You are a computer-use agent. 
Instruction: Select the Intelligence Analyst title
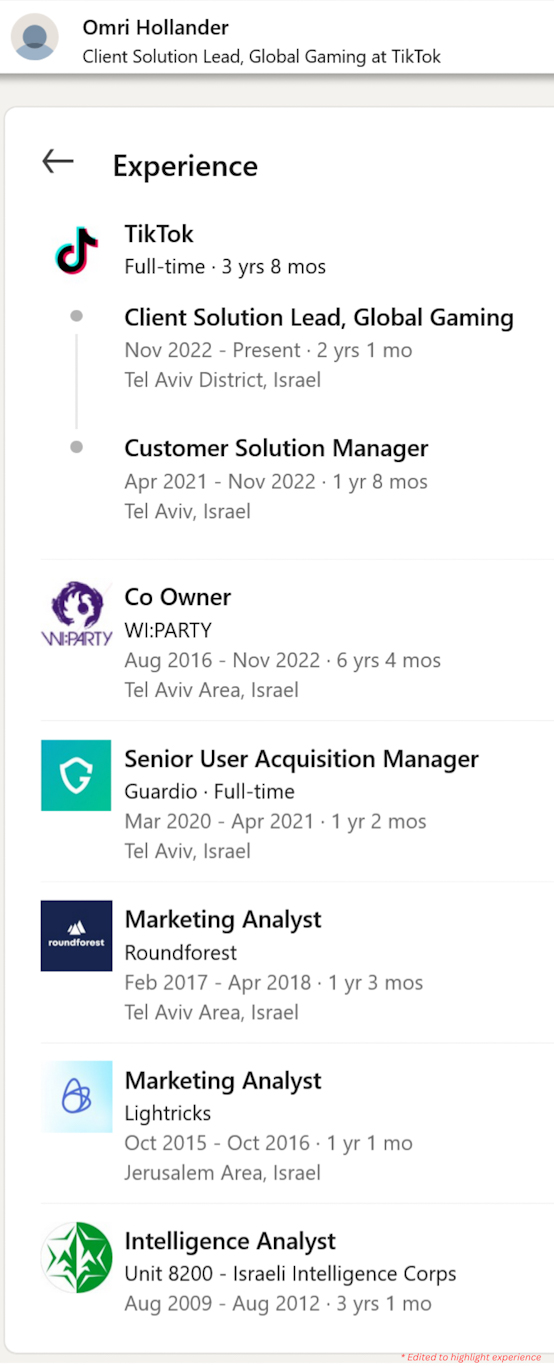pos(230,1241)
